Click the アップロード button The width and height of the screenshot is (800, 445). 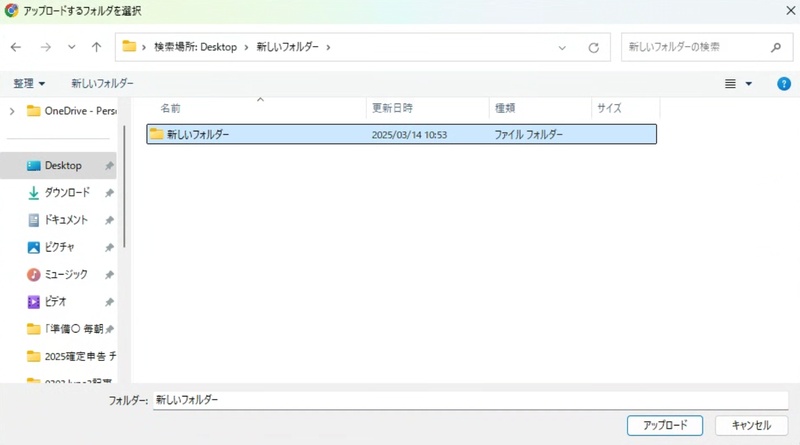coord(665,425)
